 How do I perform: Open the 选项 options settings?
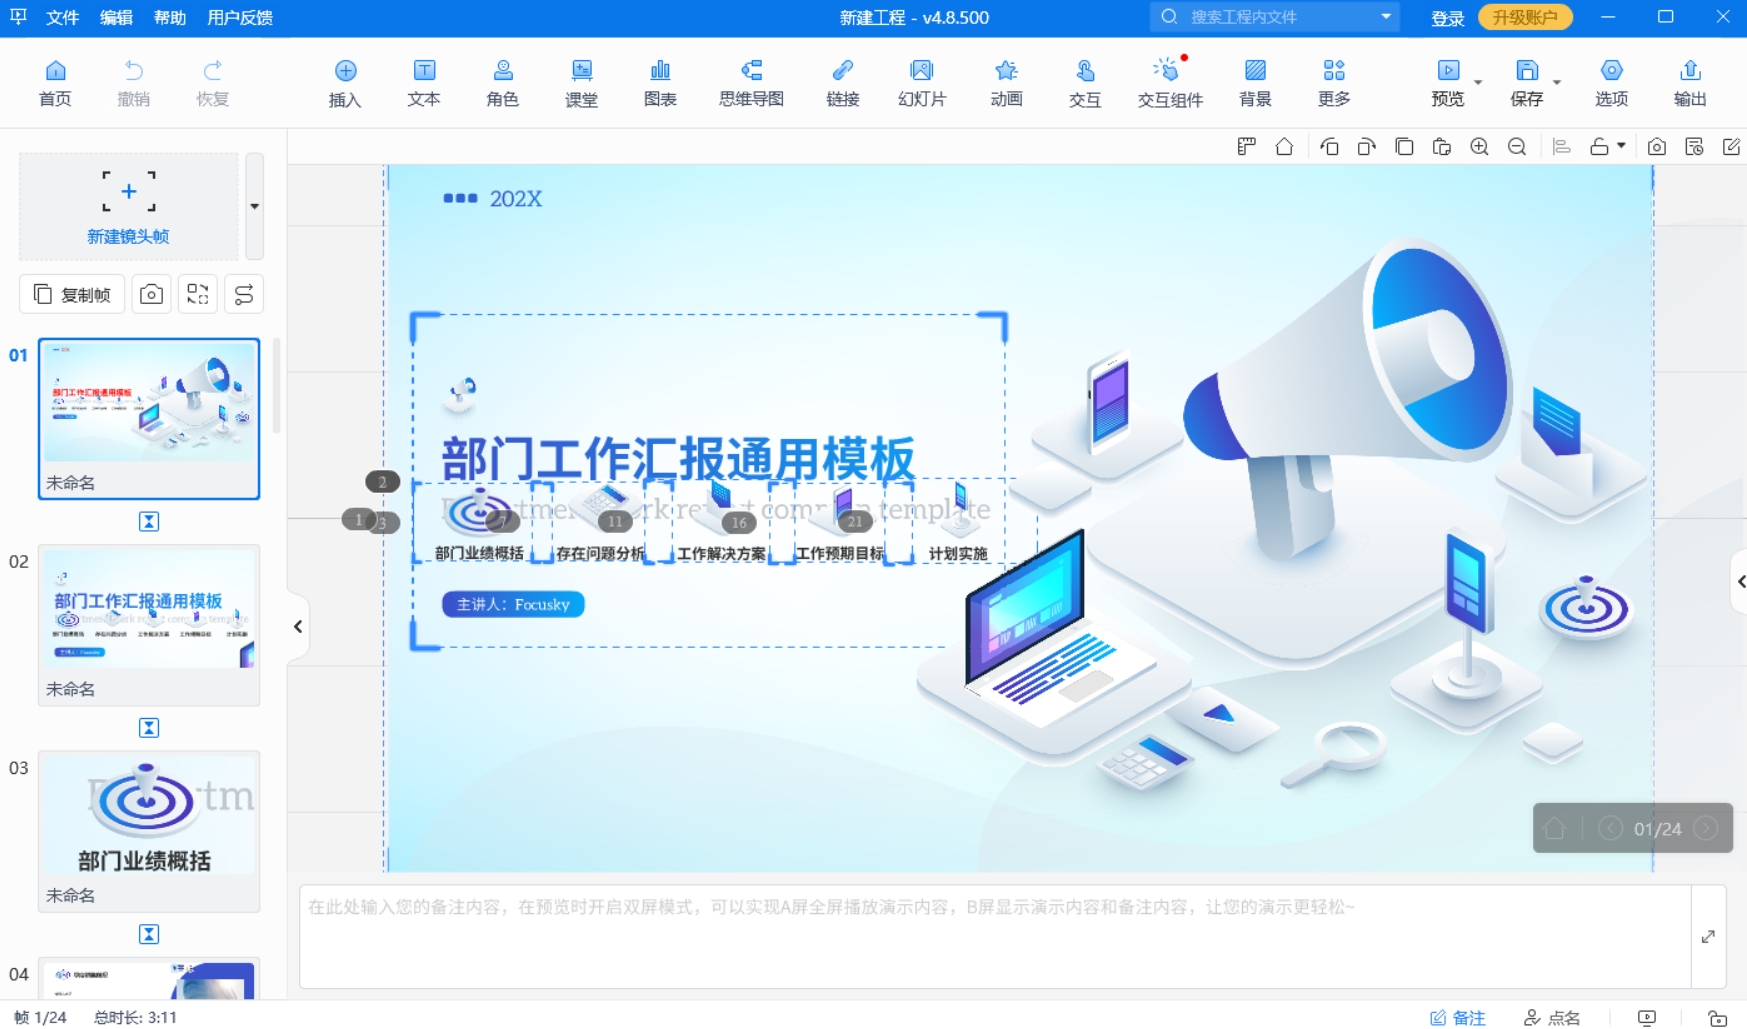[x=1611, y=82]
